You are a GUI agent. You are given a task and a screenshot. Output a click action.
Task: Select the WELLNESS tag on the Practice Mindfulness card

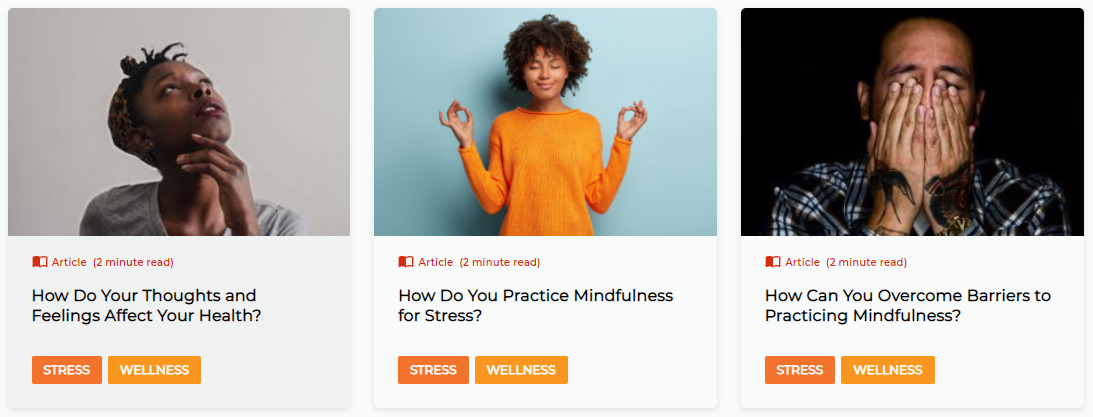click(x=521, y=370)
